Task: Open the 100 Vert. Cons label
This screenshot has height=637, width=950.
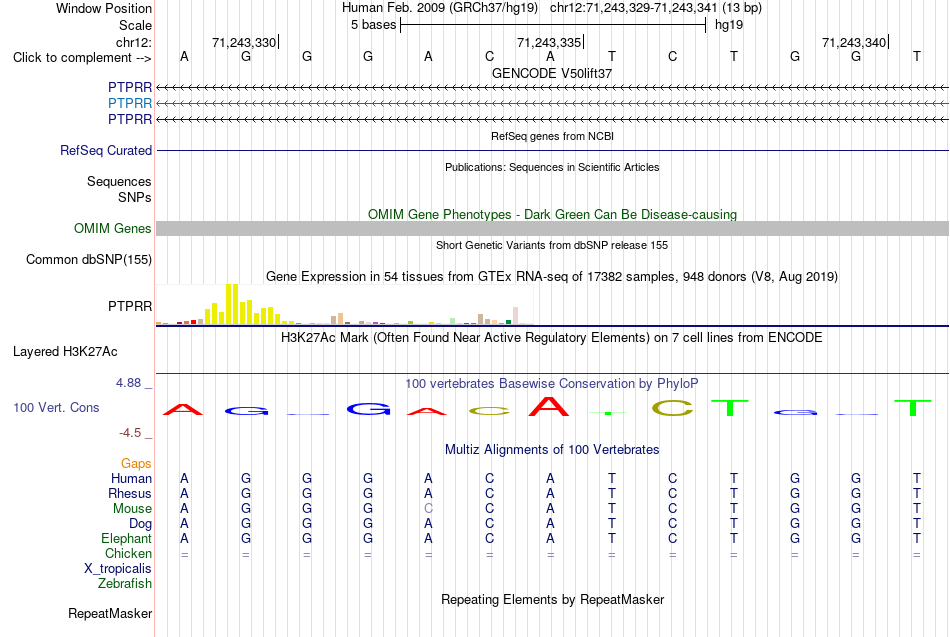Action: [x=56, y=407]
